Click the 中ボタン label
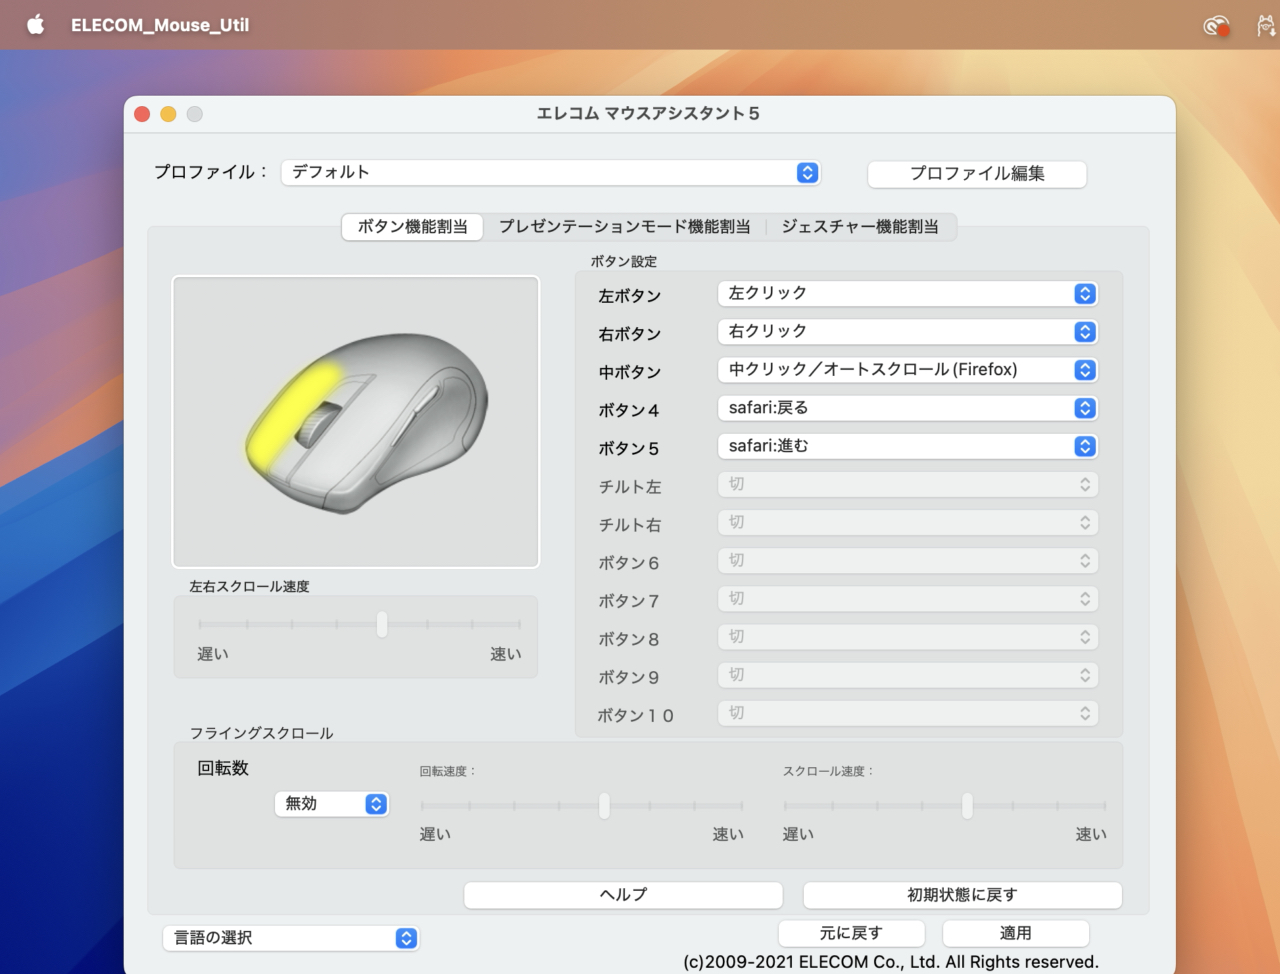 [x=630, y=372]
